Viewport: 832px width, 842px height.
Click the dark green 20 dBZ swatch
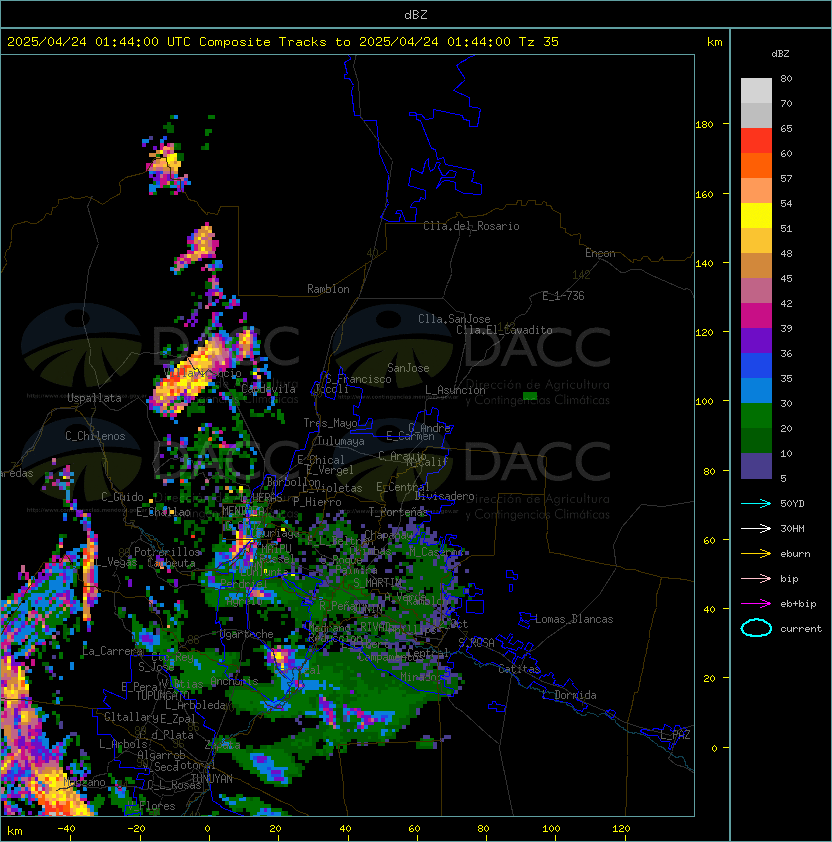point(756,440)
